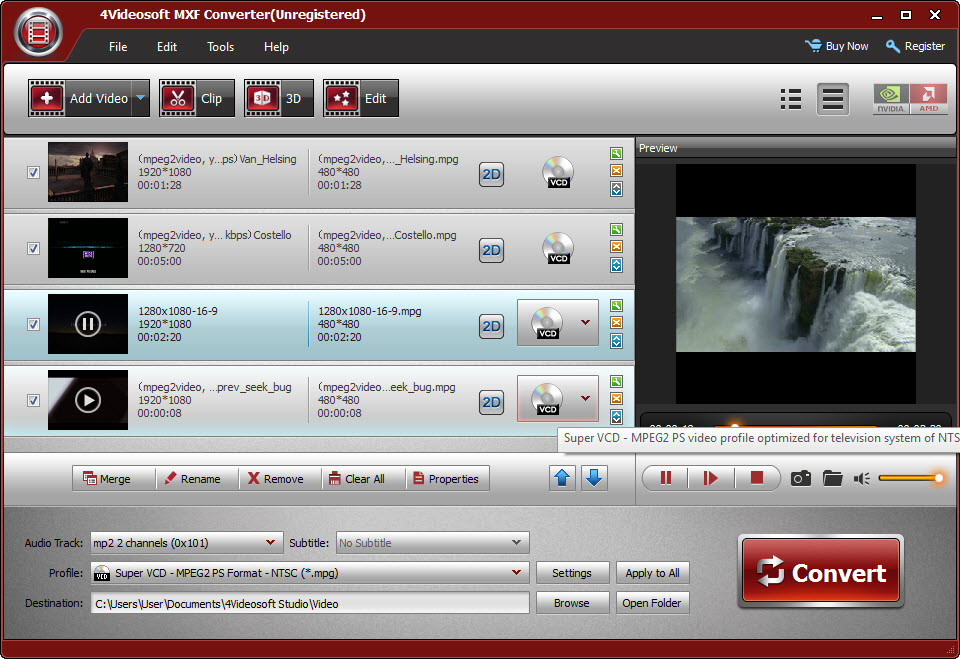The width and height of the screenshot is (960, 659).
Task: Mute the preview speaker icon
Action: click(862, 478)
